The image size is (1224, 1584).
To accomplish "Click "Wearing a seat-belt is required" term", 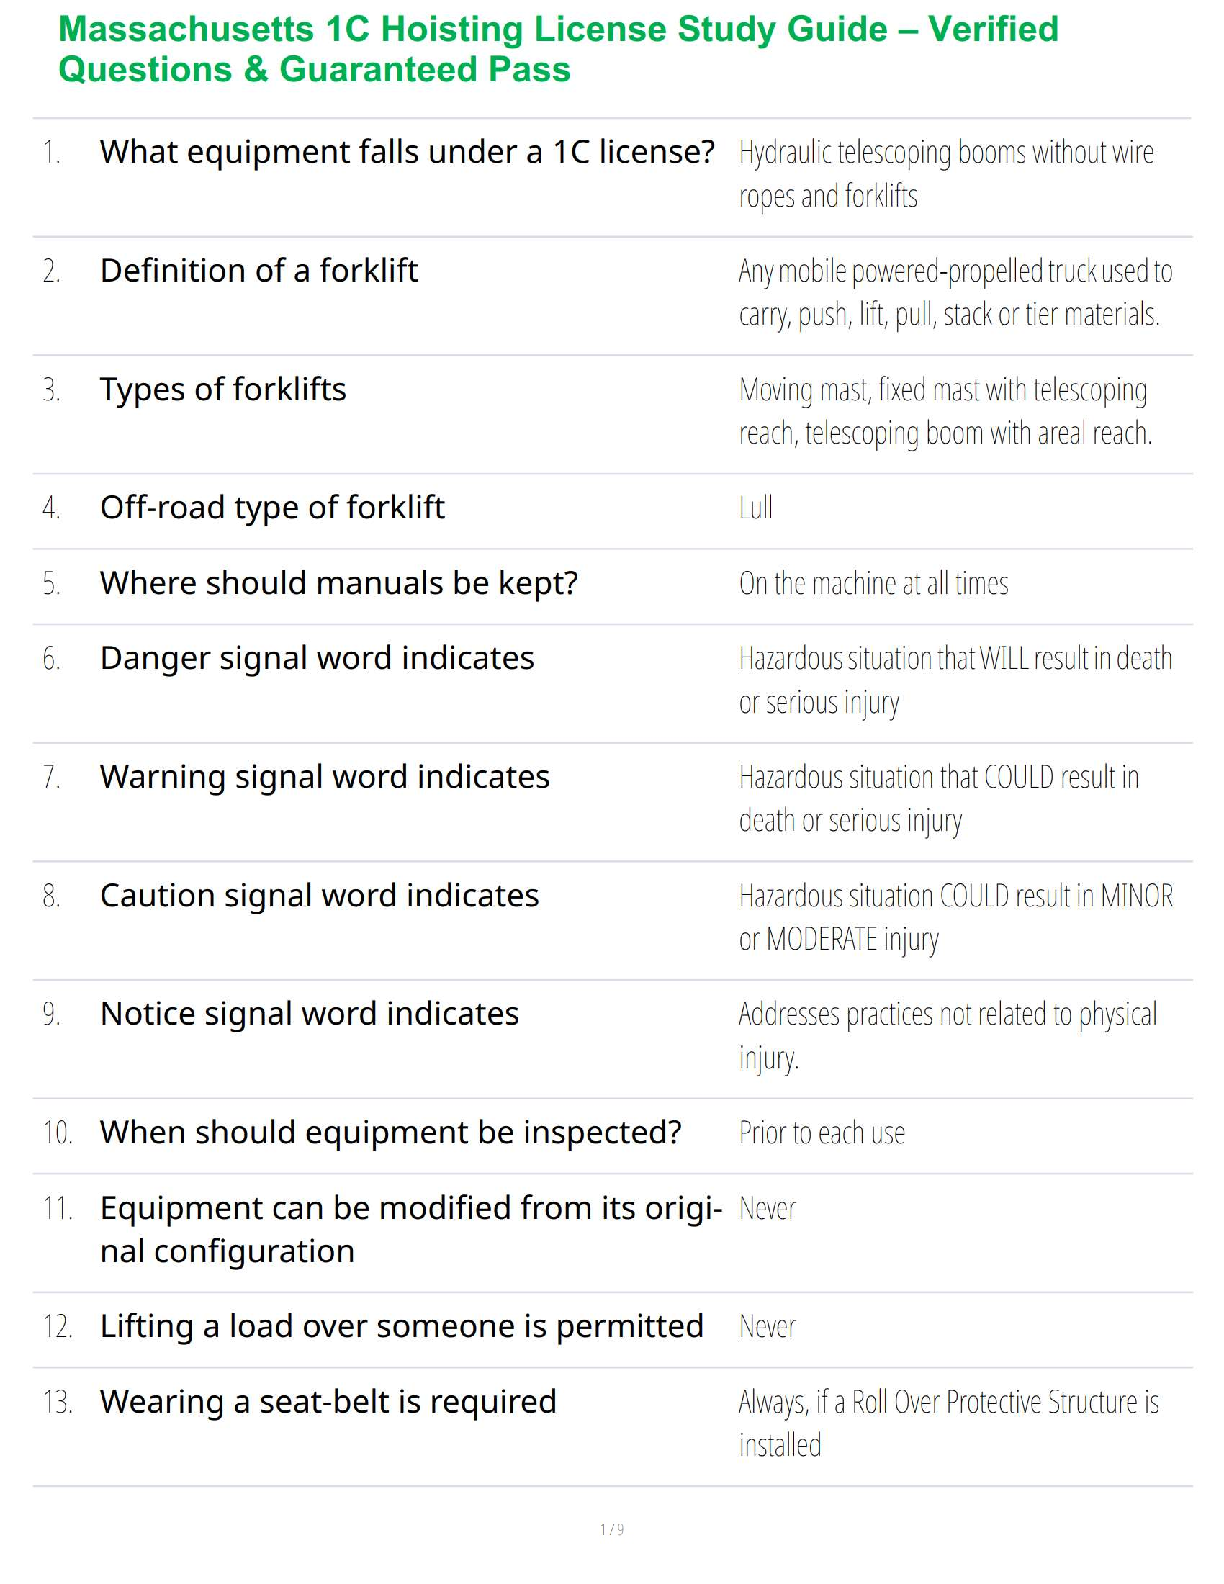I will (x=328, y=1402).
